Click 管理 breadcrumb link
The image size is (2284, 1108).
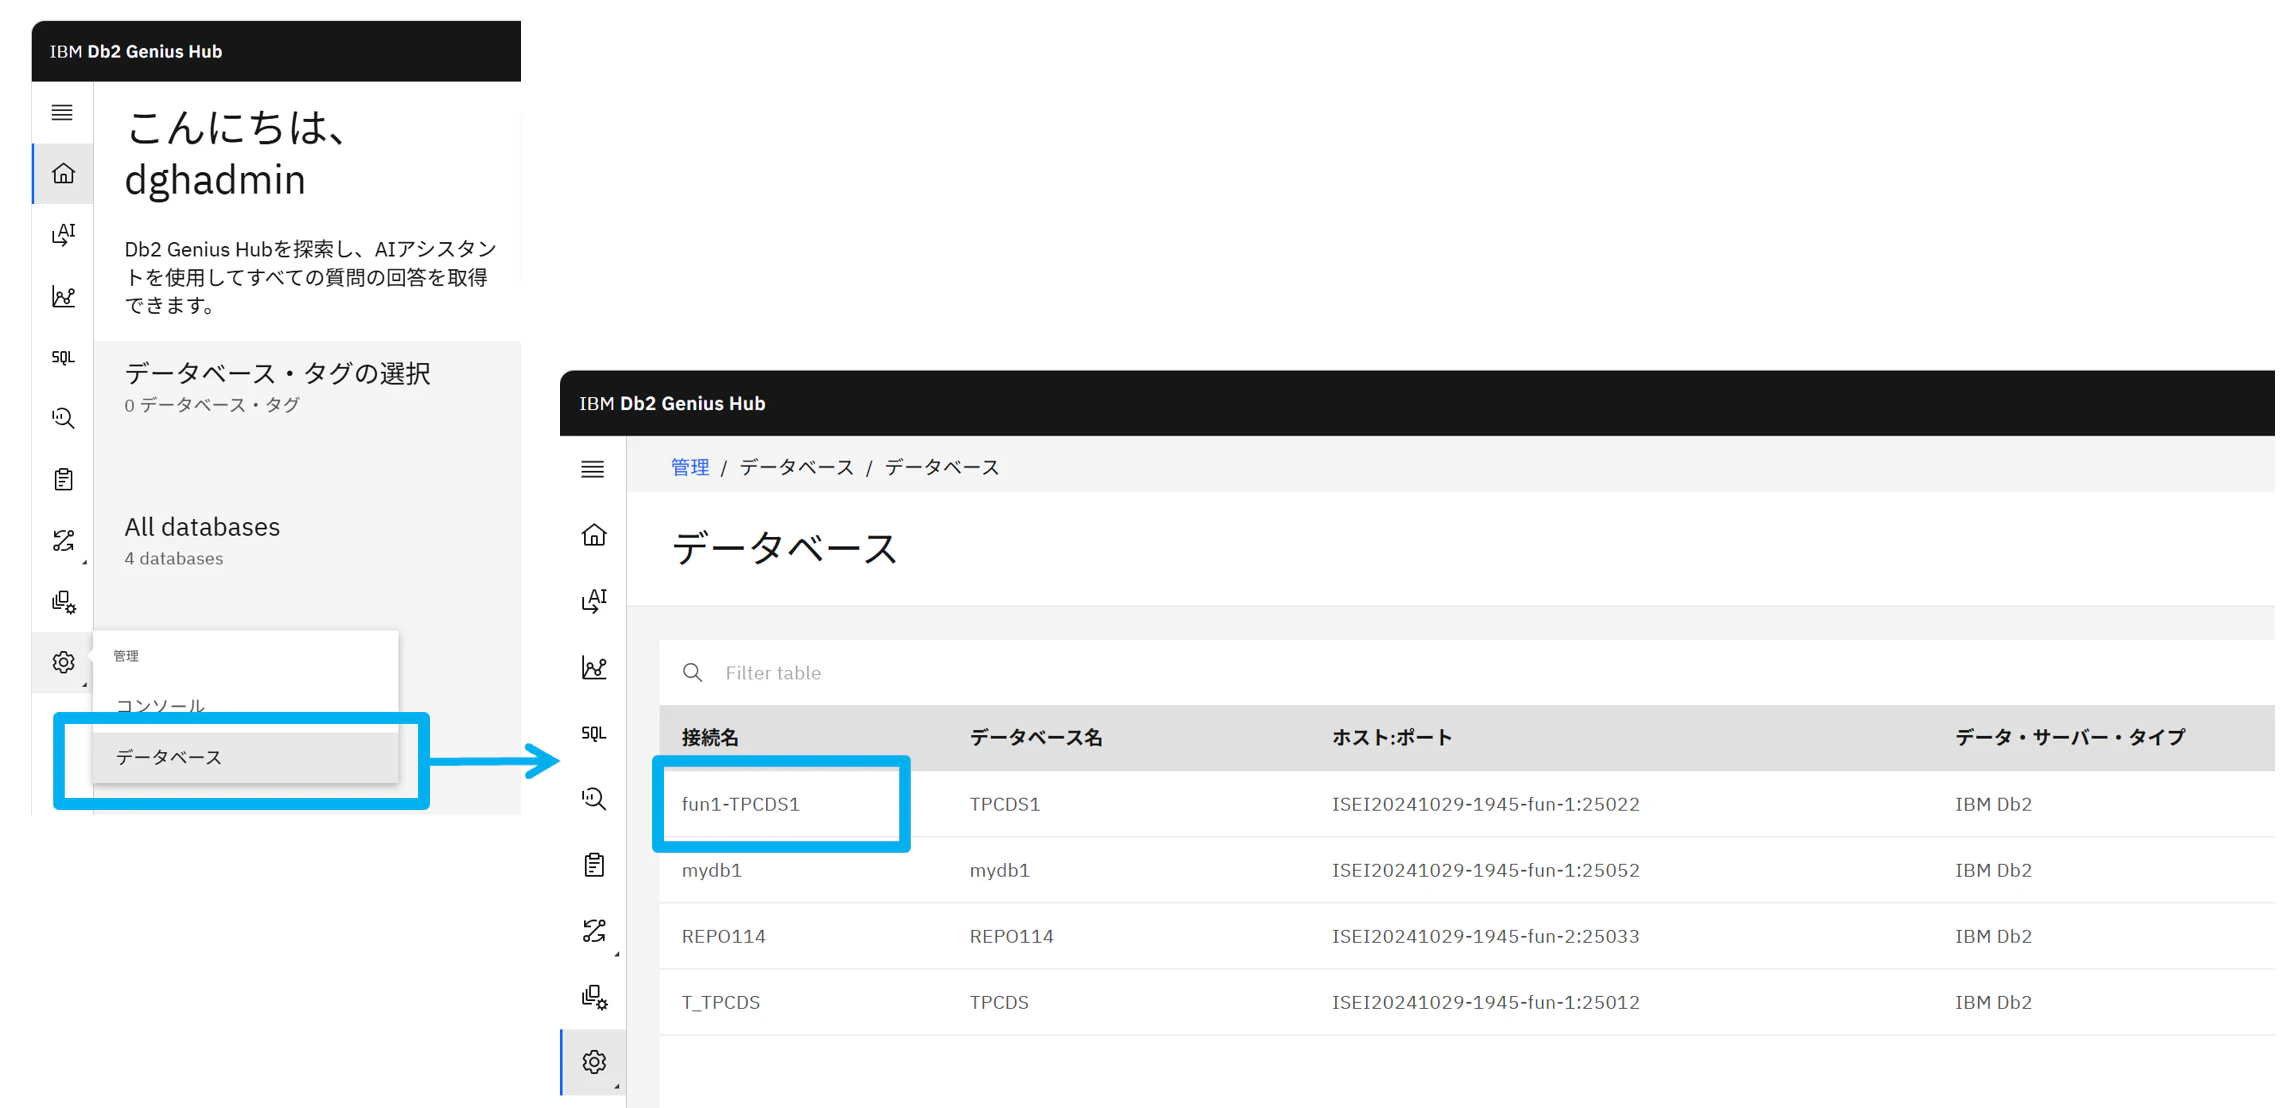coord(689,467)
